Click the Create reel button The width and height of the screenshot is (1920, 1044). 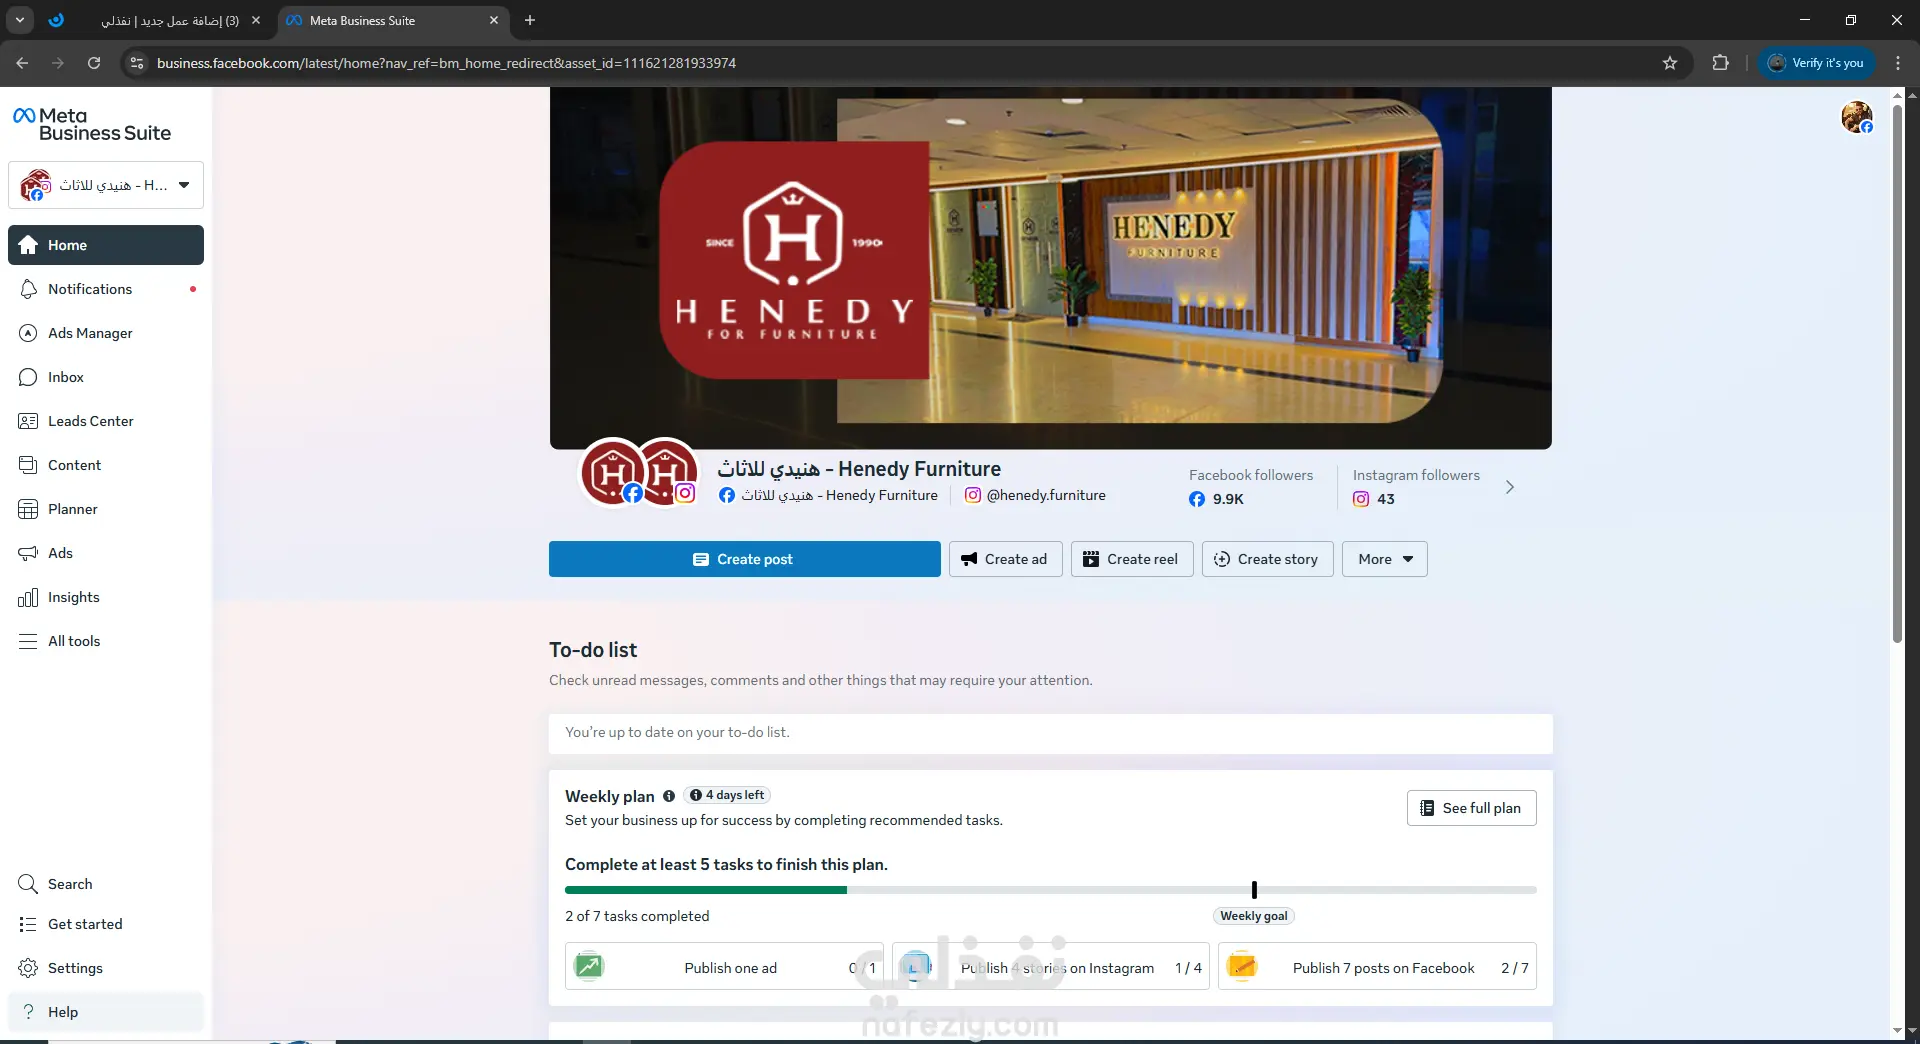point(1132,559)
